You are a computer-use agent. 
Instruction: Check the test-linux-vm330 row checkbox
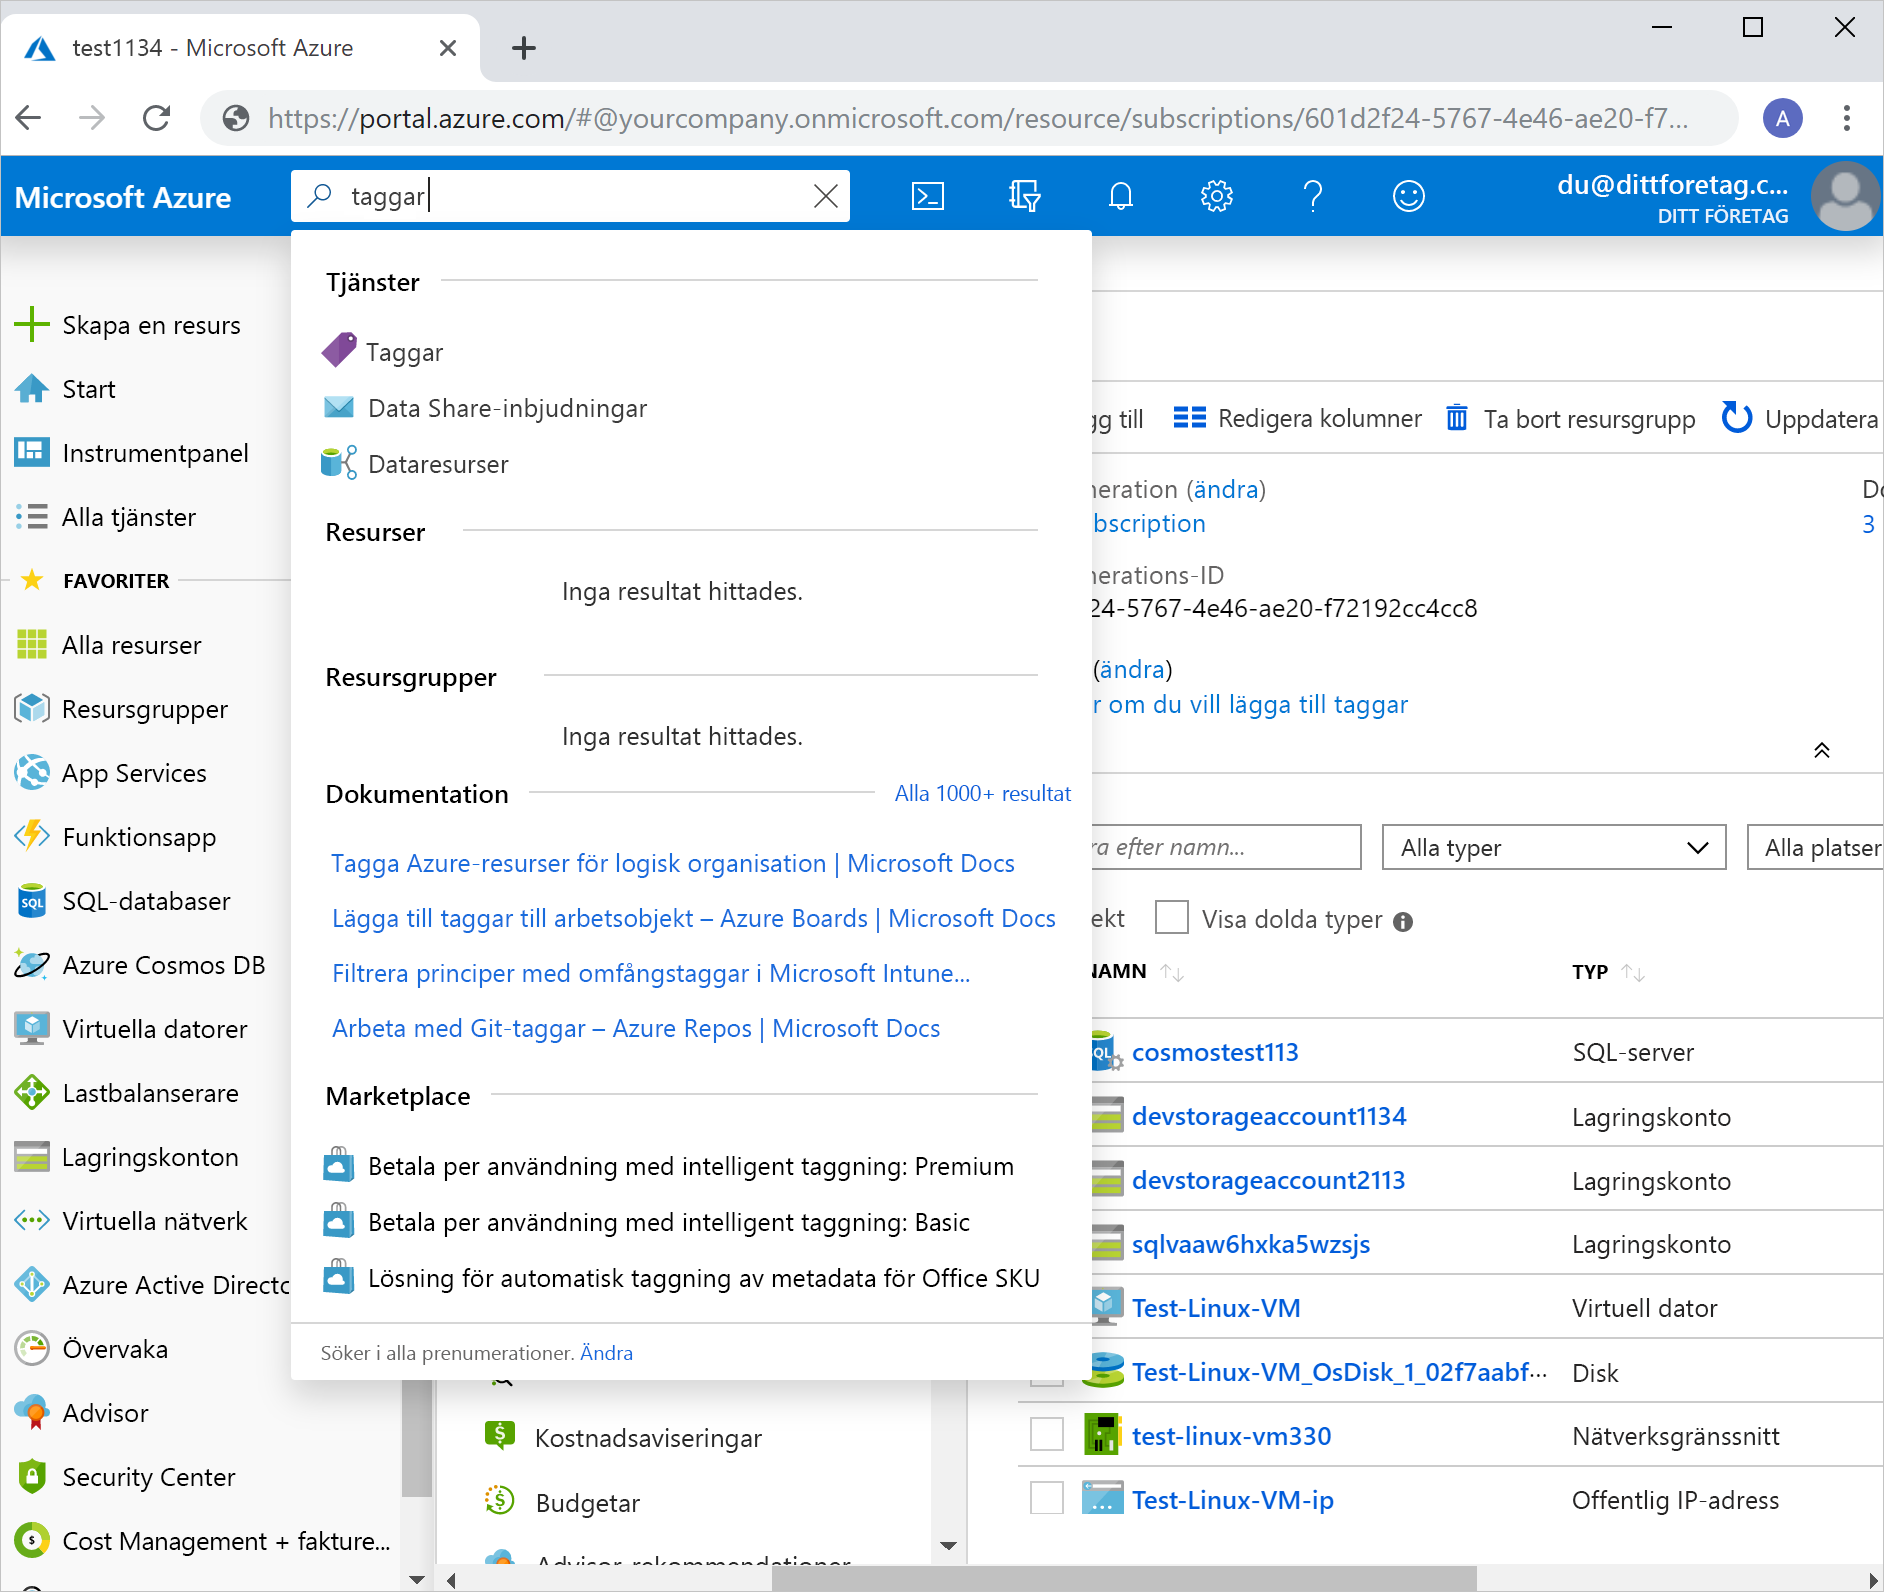tap(1047, 1435)
